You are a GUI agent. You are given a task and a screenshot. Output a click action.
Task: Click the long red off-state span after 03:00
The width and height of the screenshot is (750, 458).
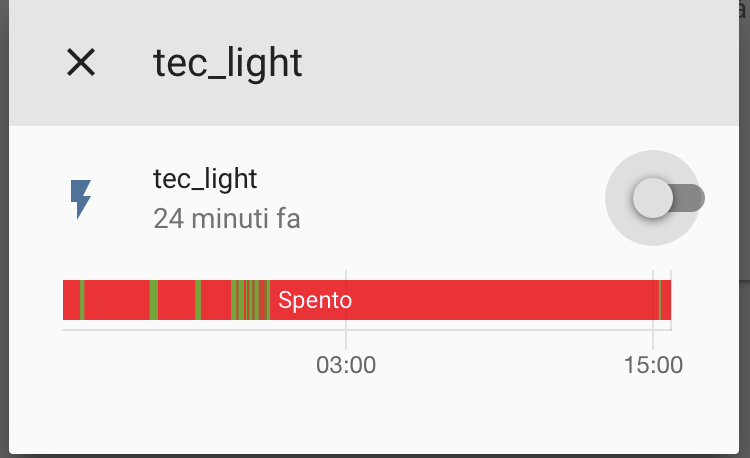502,300
